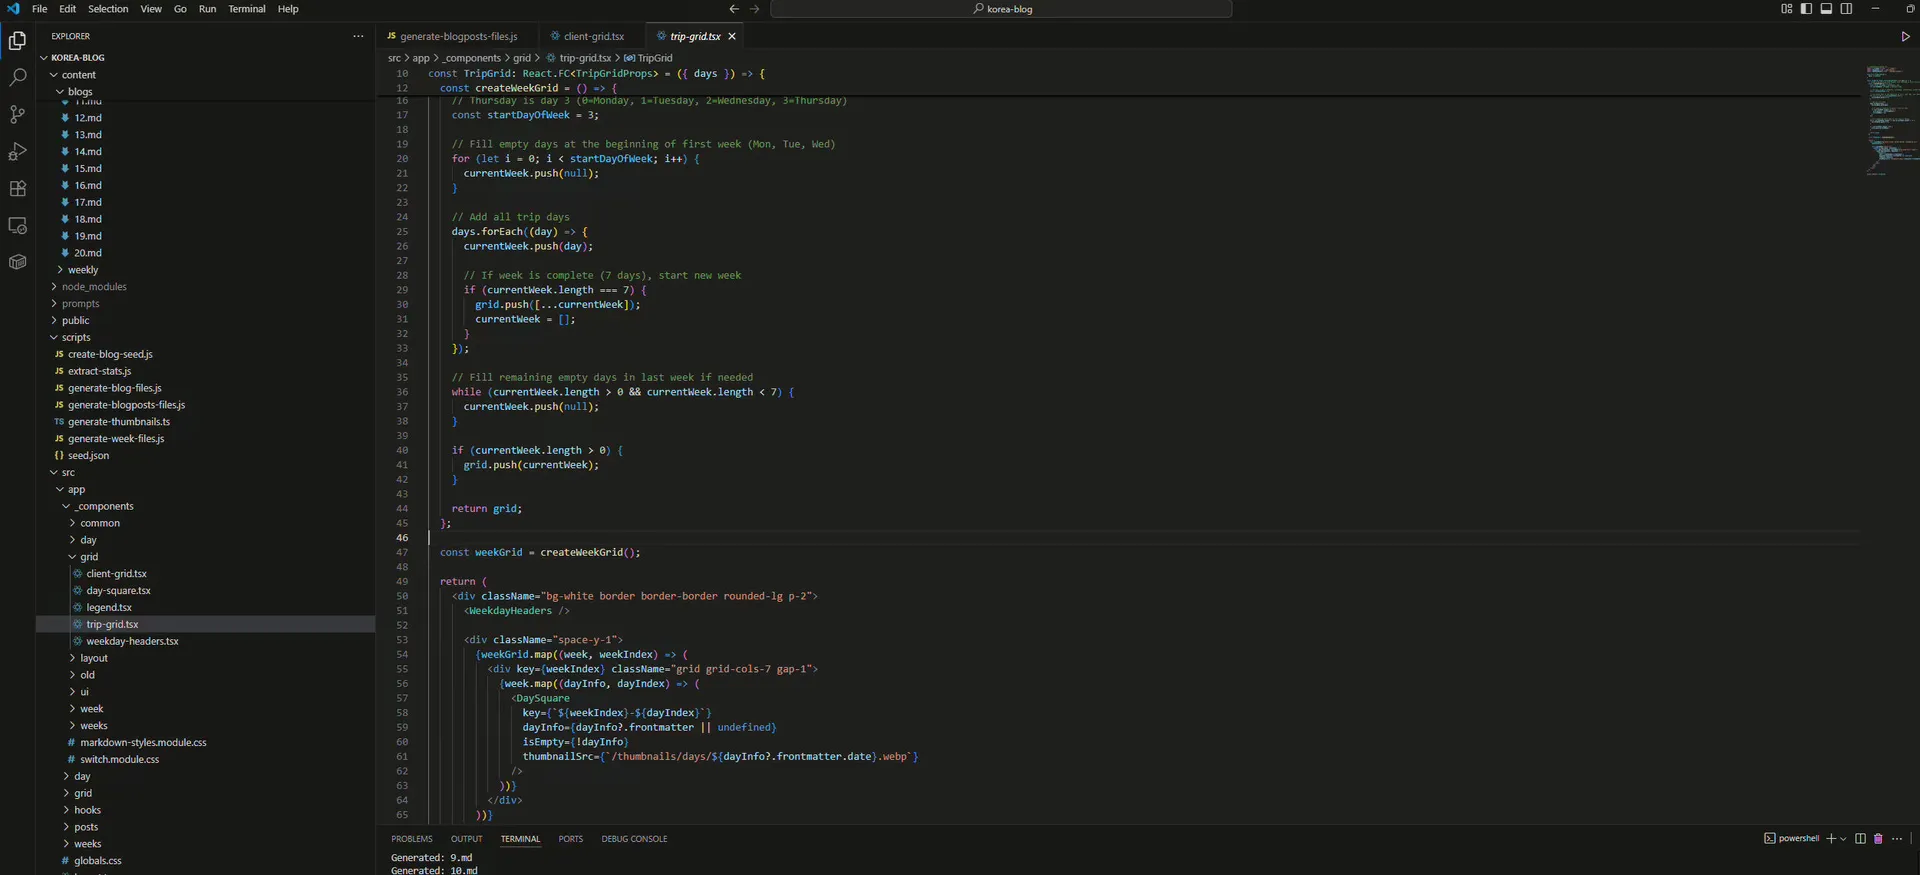
Task: Switch to the client-grid.tsx tab
Action: [592, 36]
